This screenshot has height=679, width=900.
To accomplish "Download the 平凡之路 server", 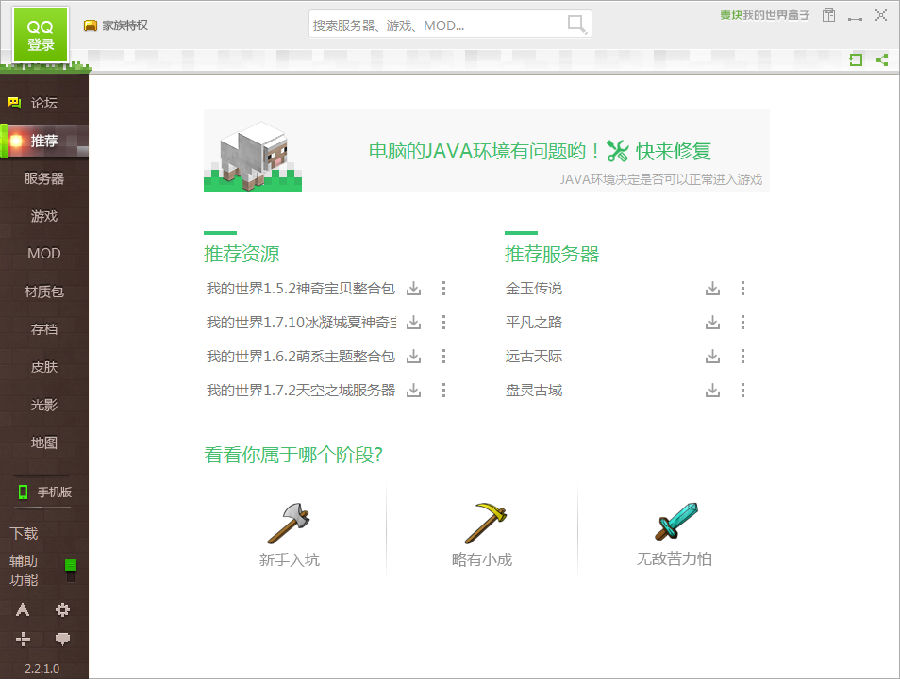I will tap(713, 322).
